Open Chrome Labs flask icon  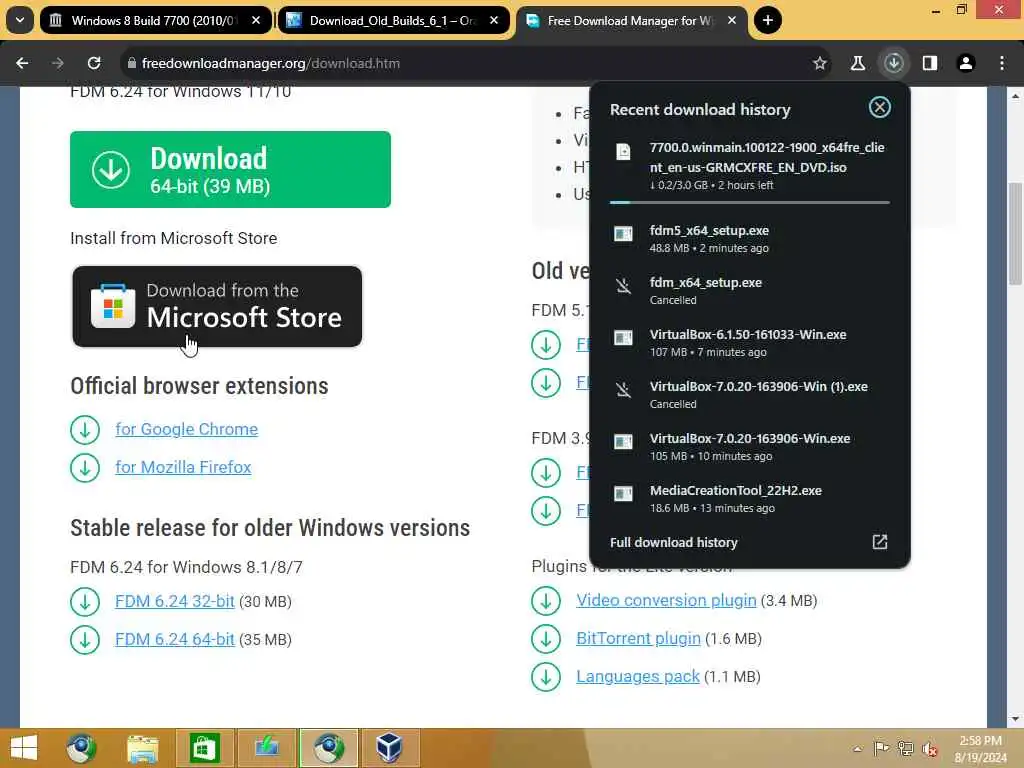coord(857,63)
